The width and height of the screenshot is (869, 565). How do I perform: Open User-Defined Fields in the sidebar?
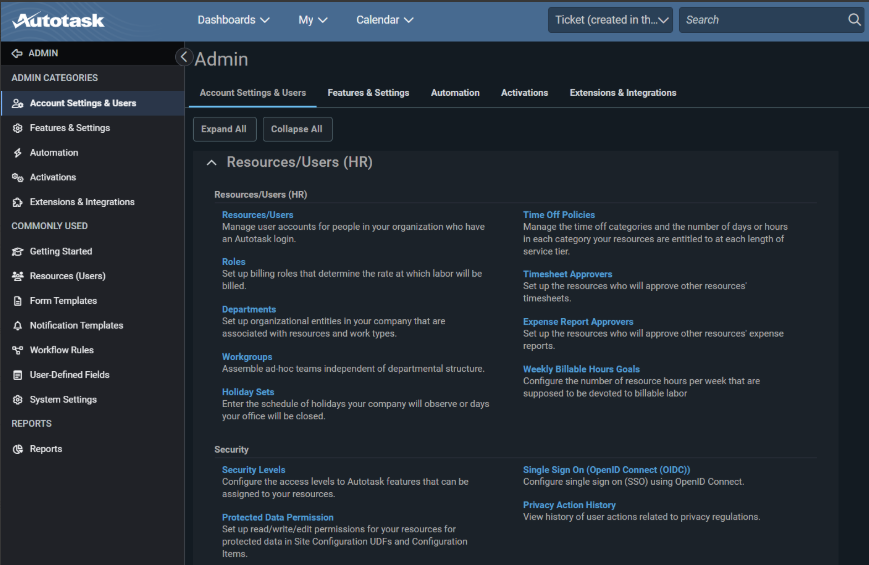click(x=92, y=375)
